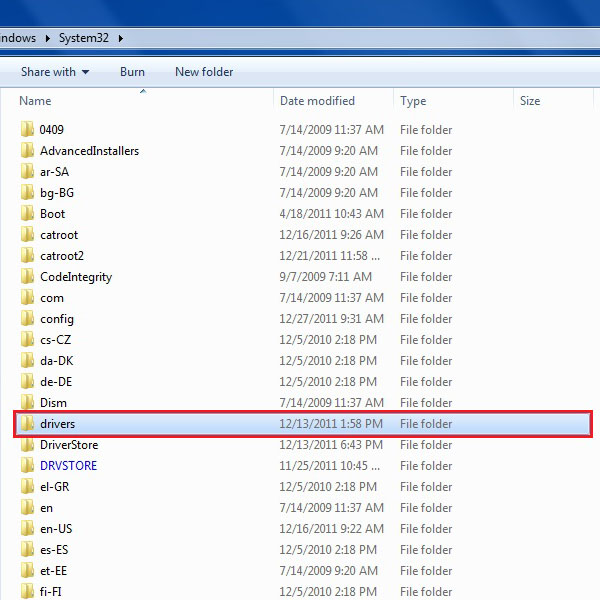Open the 0409 folder icon

tap(27, 129)
